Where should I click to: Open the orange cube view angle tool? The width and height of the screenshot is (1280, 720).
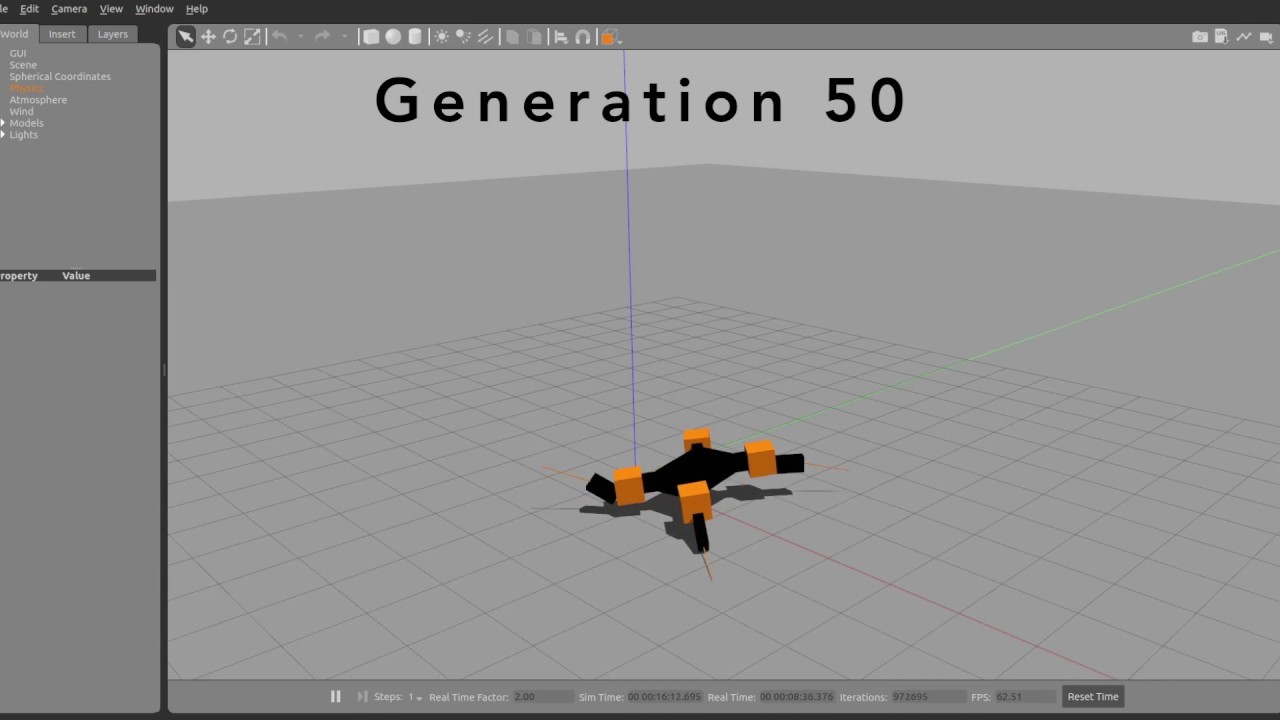(x=609, y=37)
